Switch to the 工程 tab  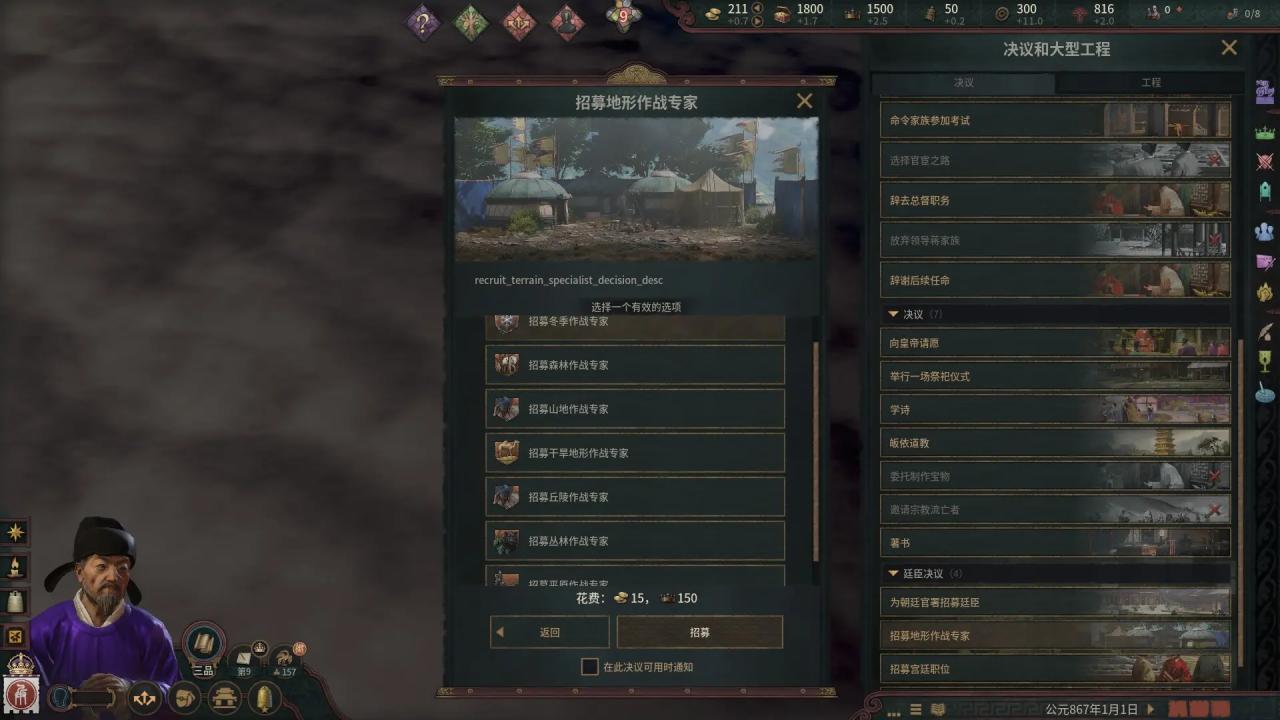(x=1150, y=82)
